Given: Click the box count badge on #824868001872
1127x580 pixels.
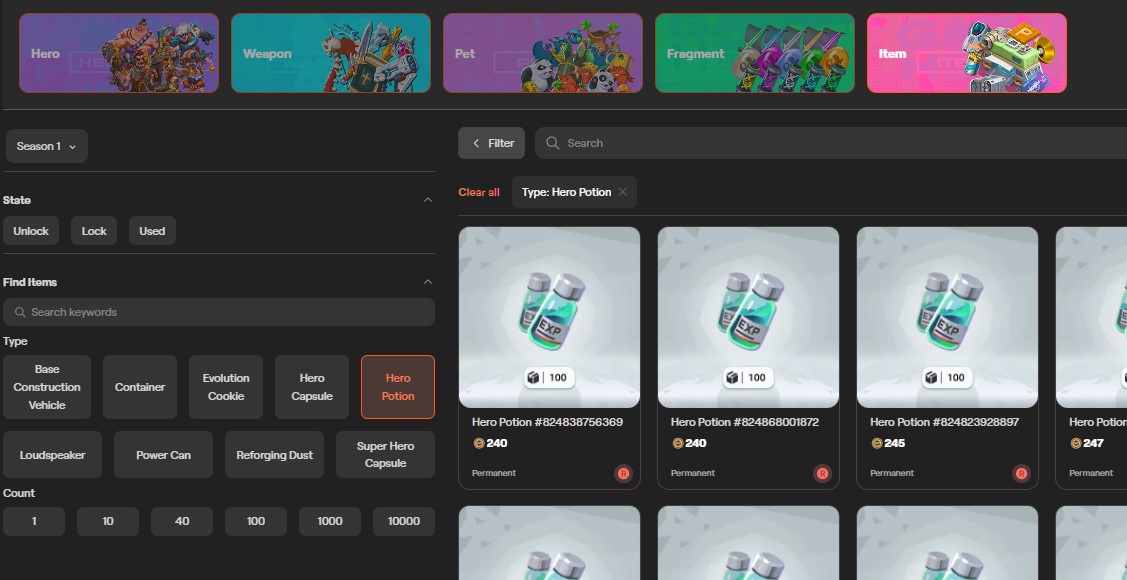Looking at the screenshot, I should 748,377.
